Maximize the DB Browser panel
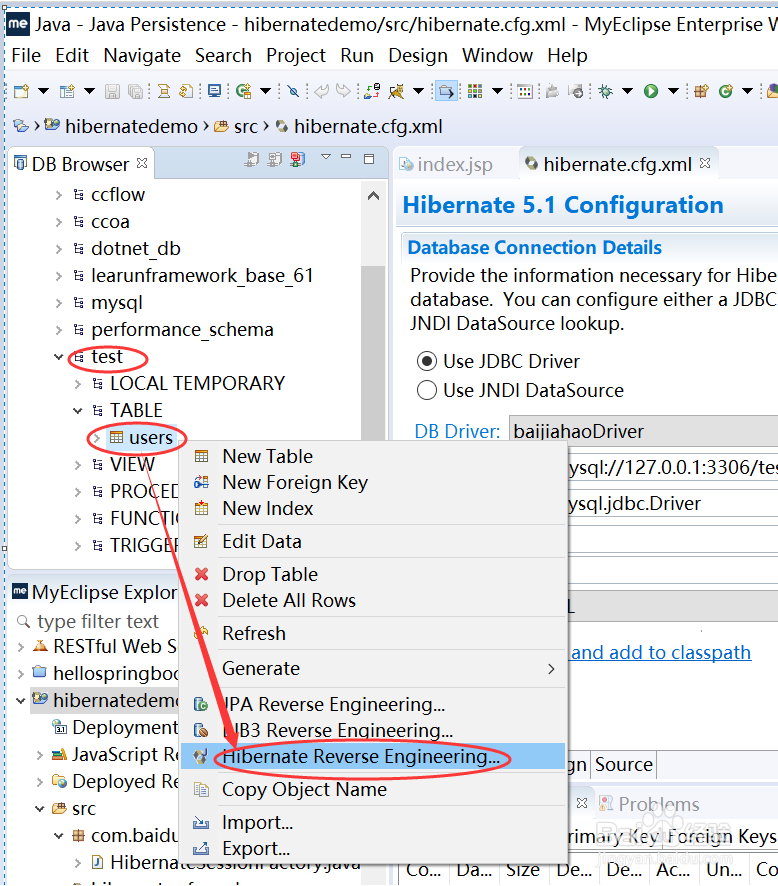Image resolution: width=778 pixels, height=886 pixels. [x=369, y=159]
